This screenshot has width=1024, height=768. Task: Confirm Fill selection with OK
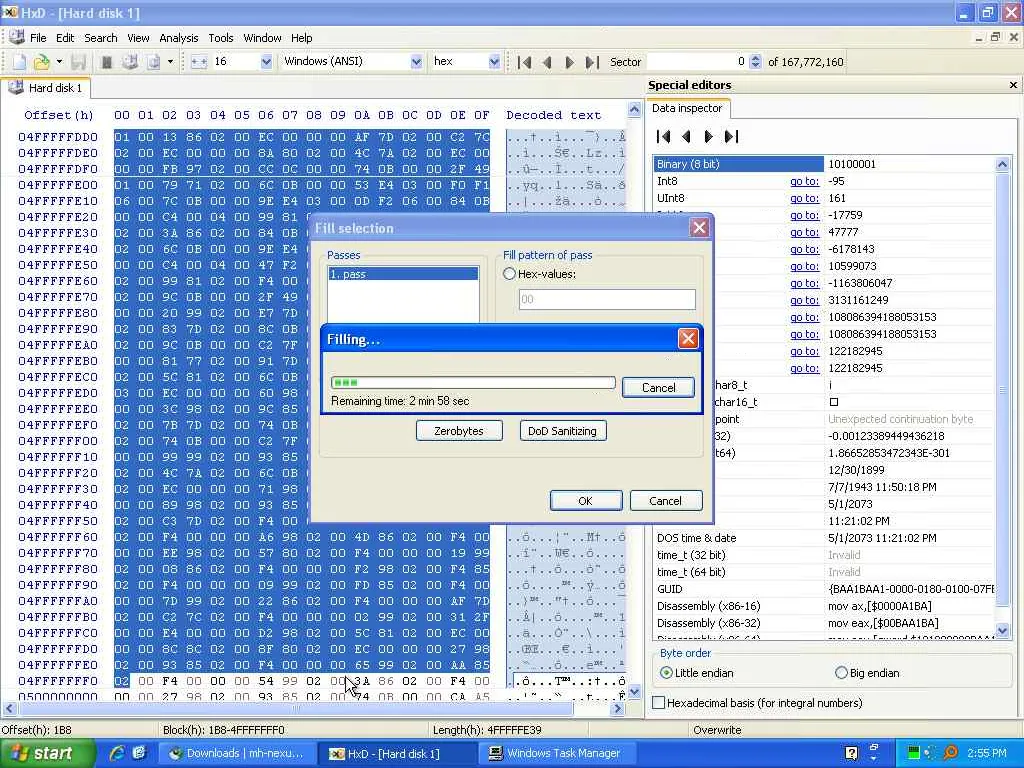[586, 501]
